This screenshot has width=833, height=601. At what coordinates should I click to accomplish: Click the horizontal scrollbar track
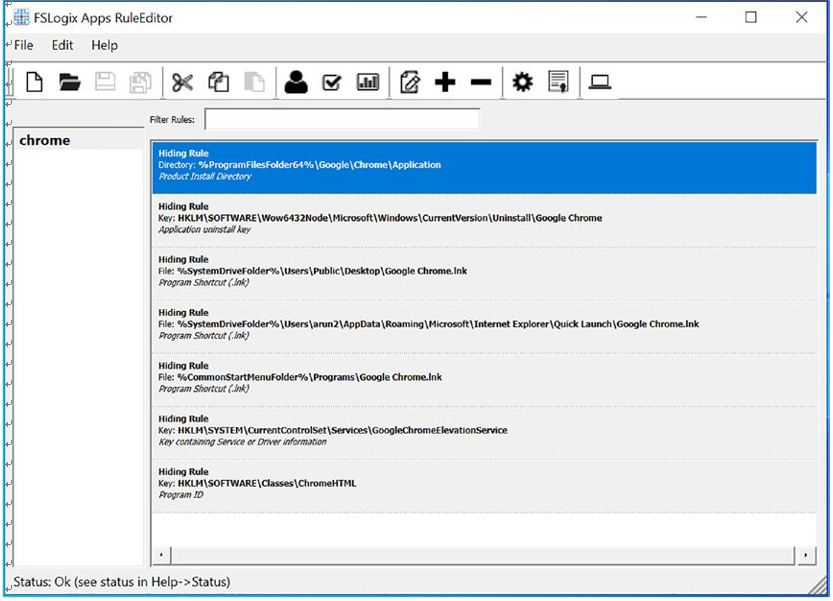click(482, 555)
